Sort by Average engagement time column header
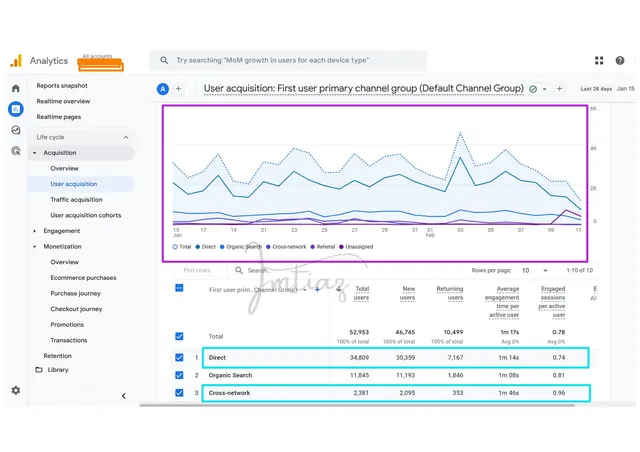Viewport: 640px width, 452px height. [502, 302]
